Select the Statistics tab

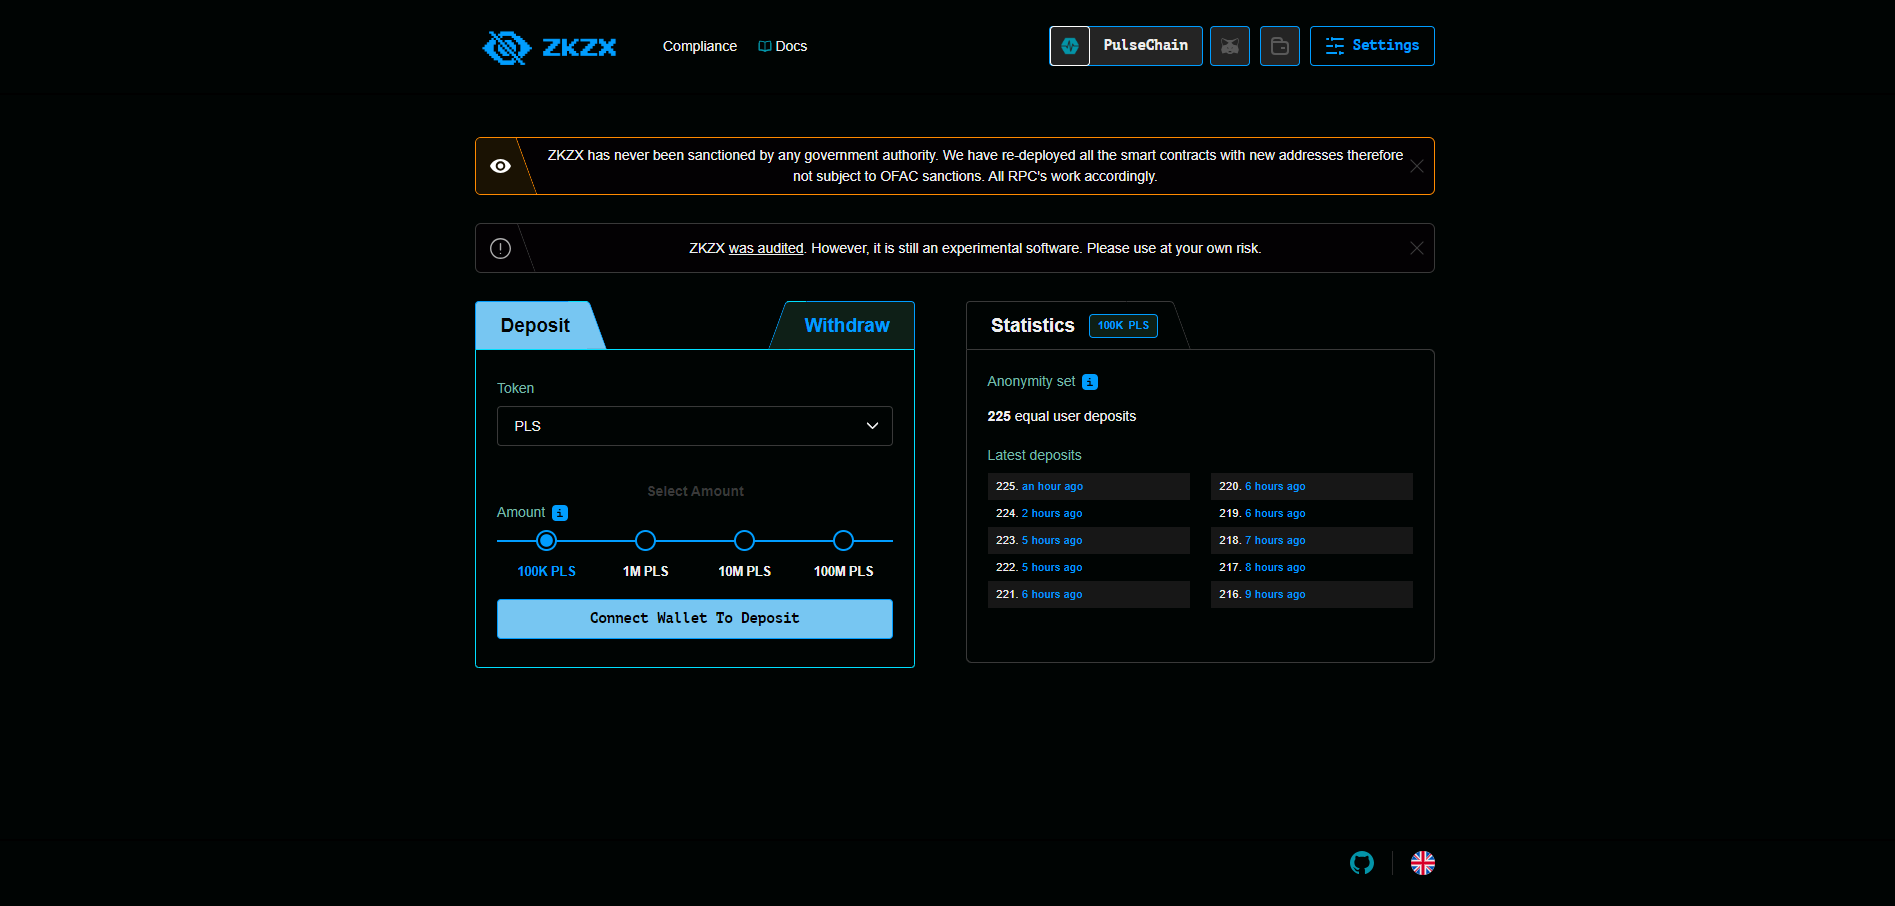[x=1032, y=325]
